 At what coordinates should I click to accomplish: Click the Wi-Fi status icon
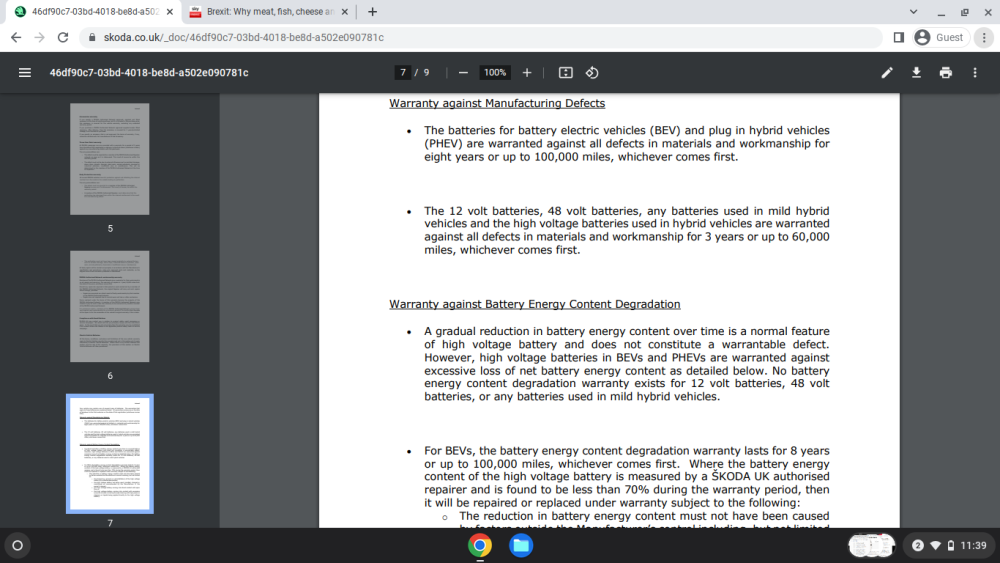(x=936, y=546)
